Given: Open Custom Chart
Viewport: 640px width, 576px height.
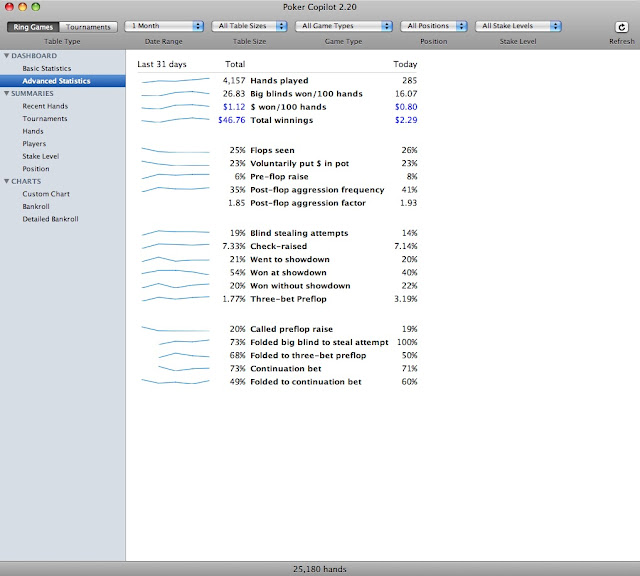Looking at the screenshot, I should point(46,194).
